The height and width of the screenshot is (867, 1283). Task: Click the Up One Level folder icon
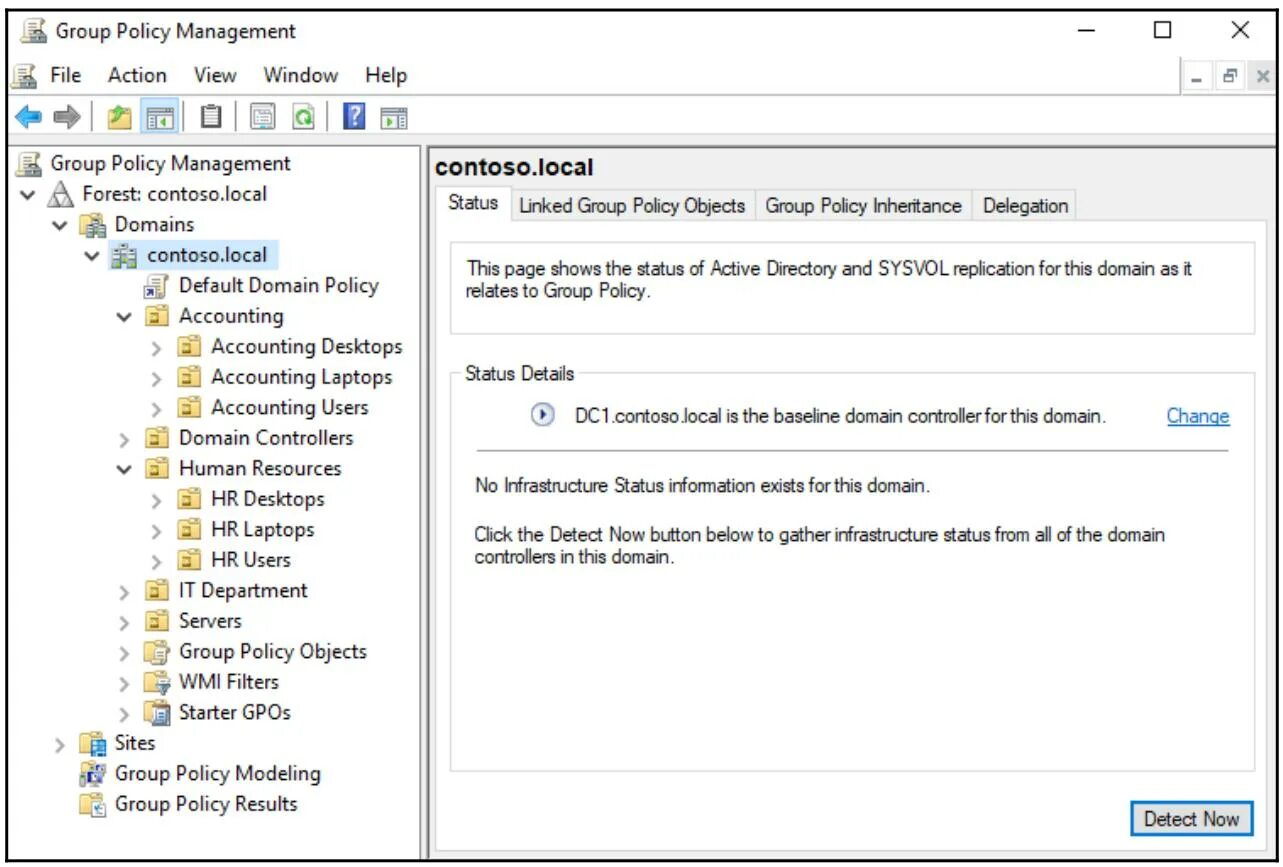pos(120,117)
